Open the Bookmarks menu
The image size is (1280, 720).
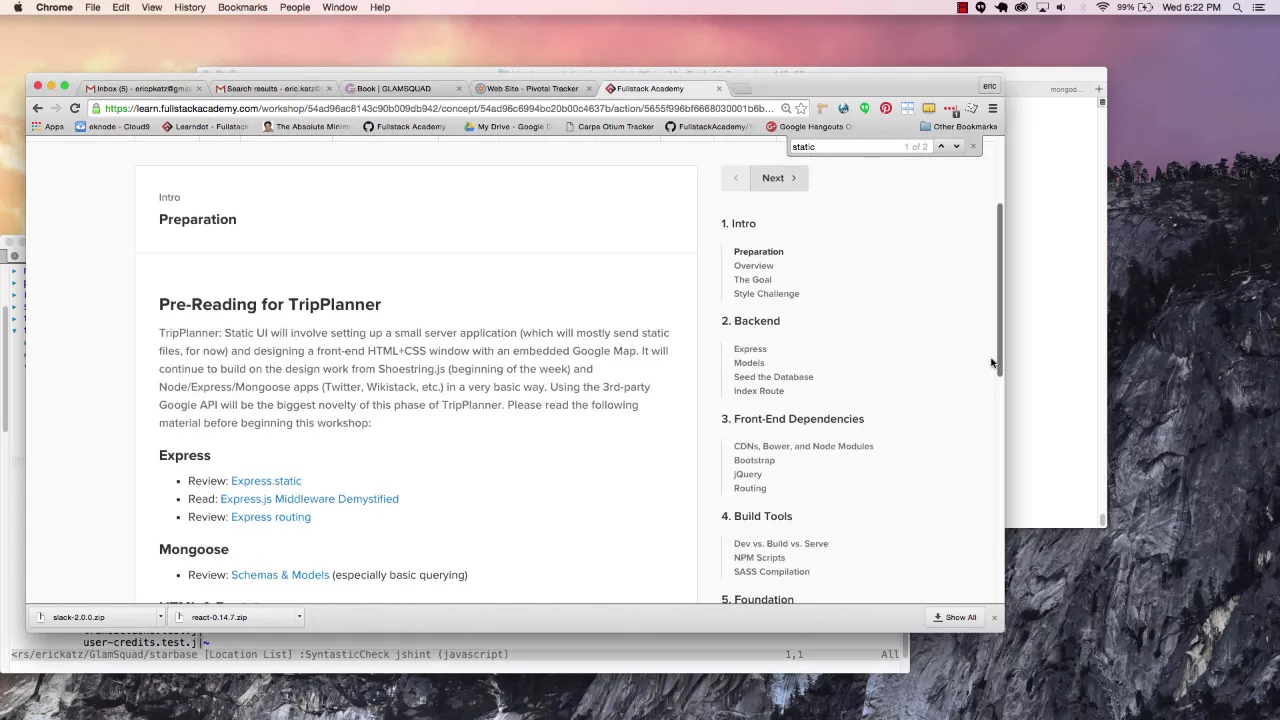(x=242, y=7)
